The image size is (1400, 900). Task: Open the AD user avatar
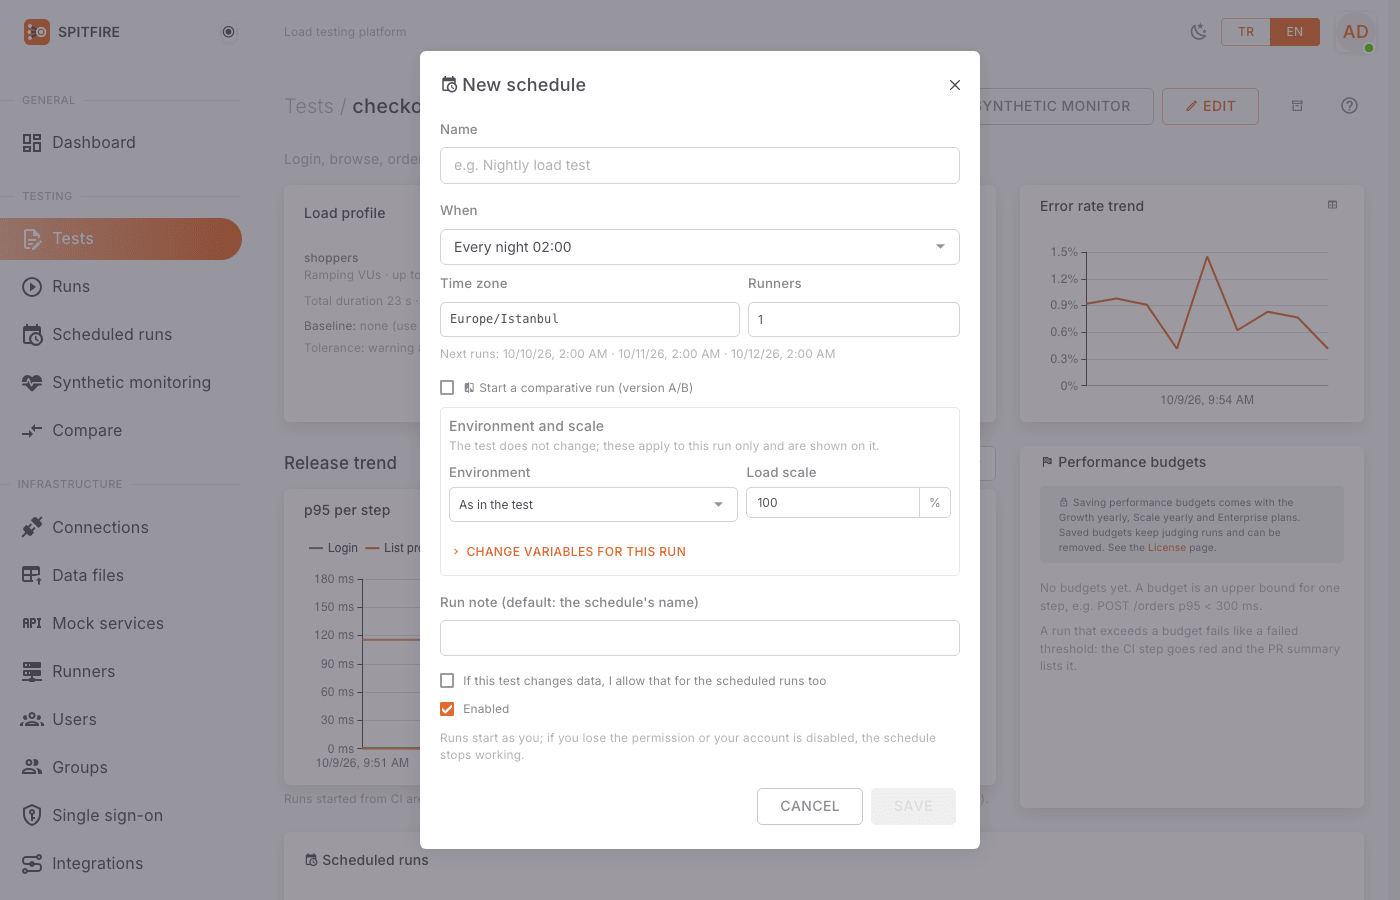(x=1356, y=32)
